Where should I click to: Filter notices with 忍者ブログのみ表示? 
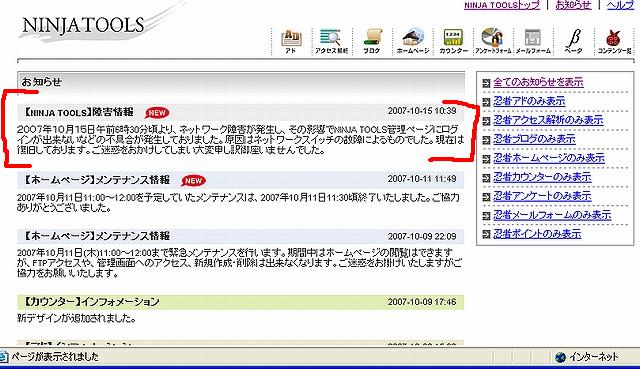[x=534, y=139]
